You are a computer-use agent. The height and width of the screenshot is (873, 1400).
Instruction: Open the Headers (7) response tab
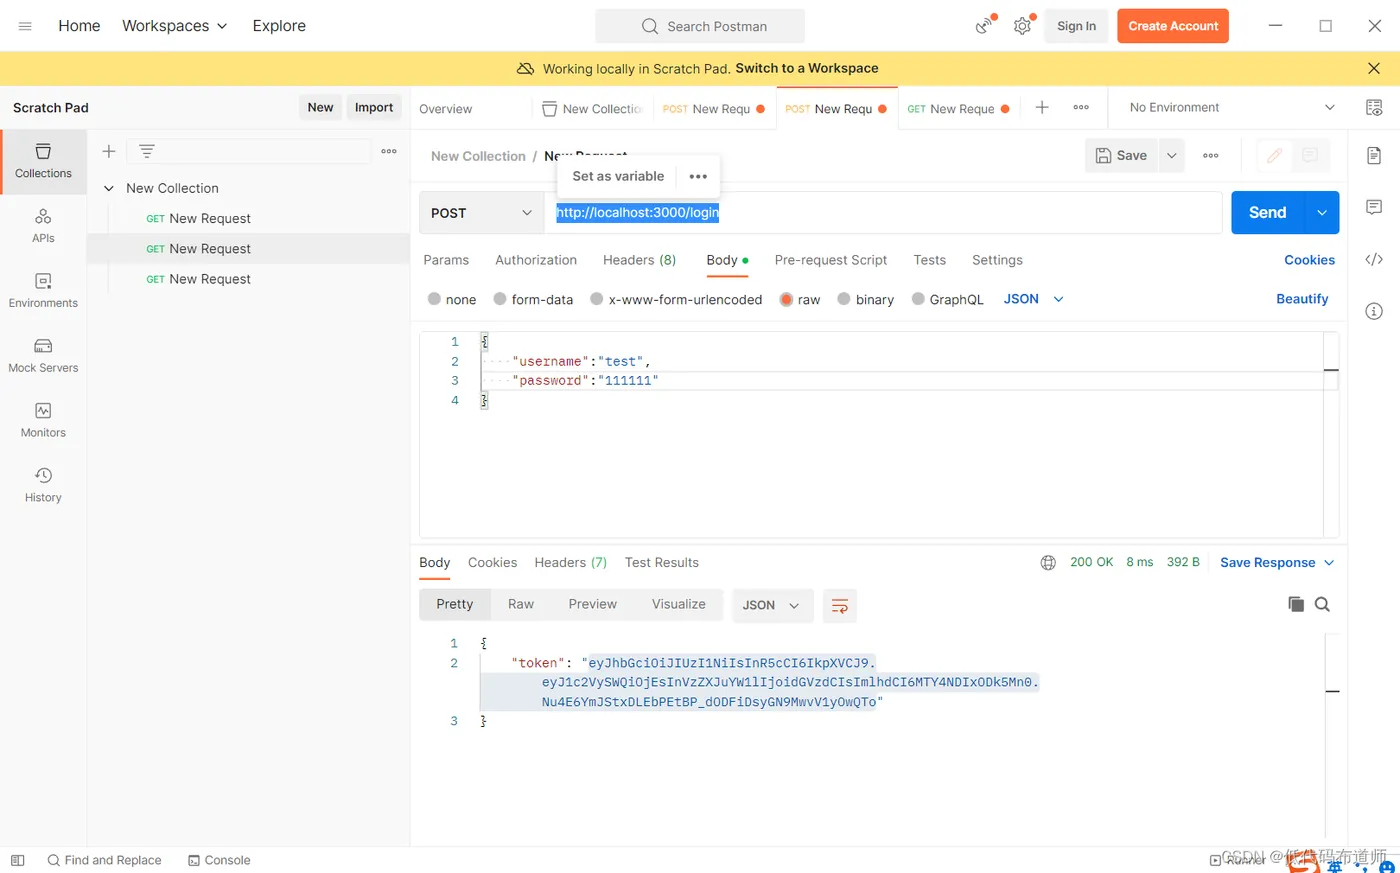point(571,563)
